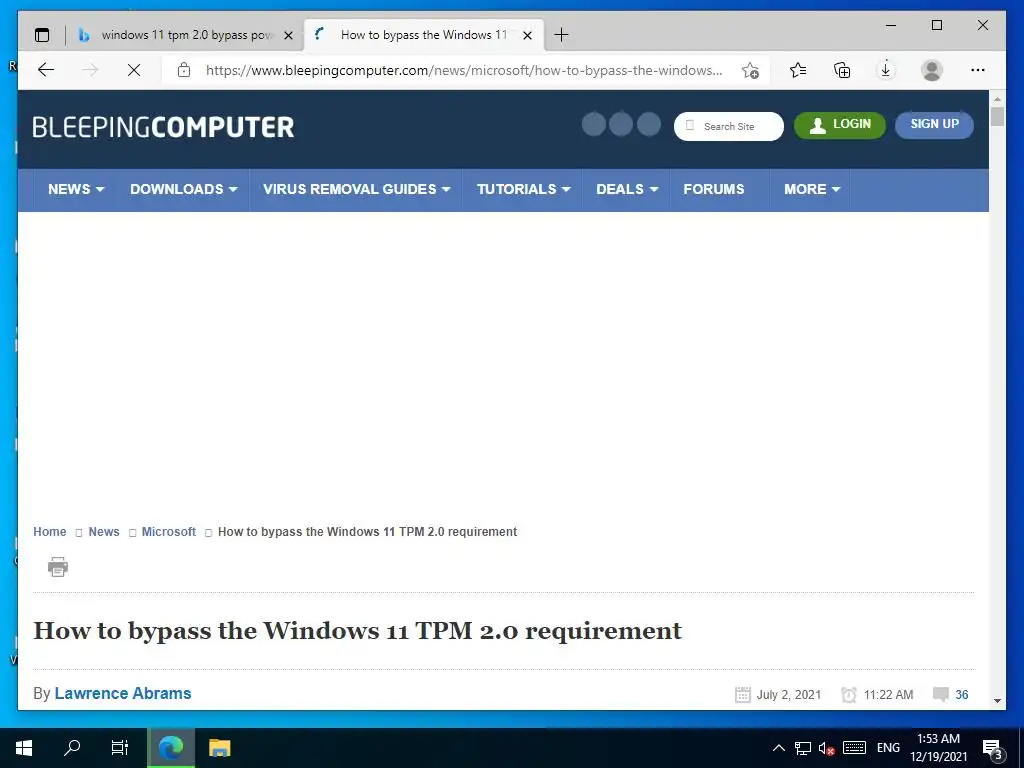Click the page vertical scrollbar thumb
Image resolution: width=1024 pixels, height=768 pixels.
997,116
